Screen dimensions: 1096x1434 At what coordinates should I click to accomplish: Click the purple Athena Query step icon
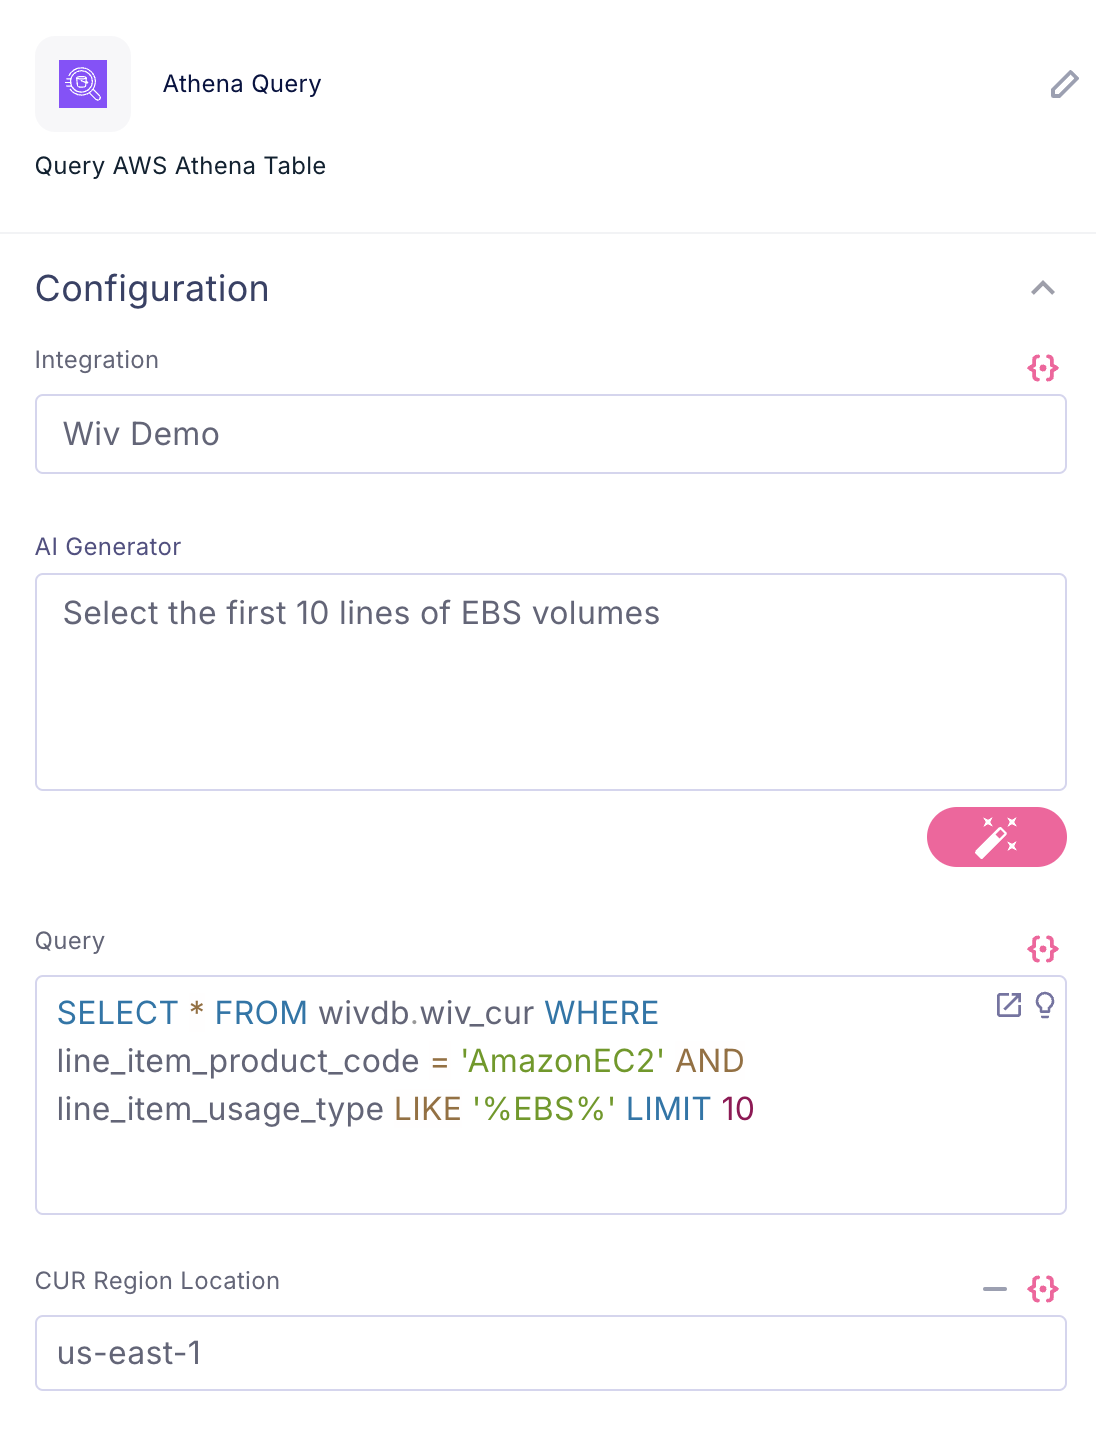pyautogui.click(x=83, y=84)
